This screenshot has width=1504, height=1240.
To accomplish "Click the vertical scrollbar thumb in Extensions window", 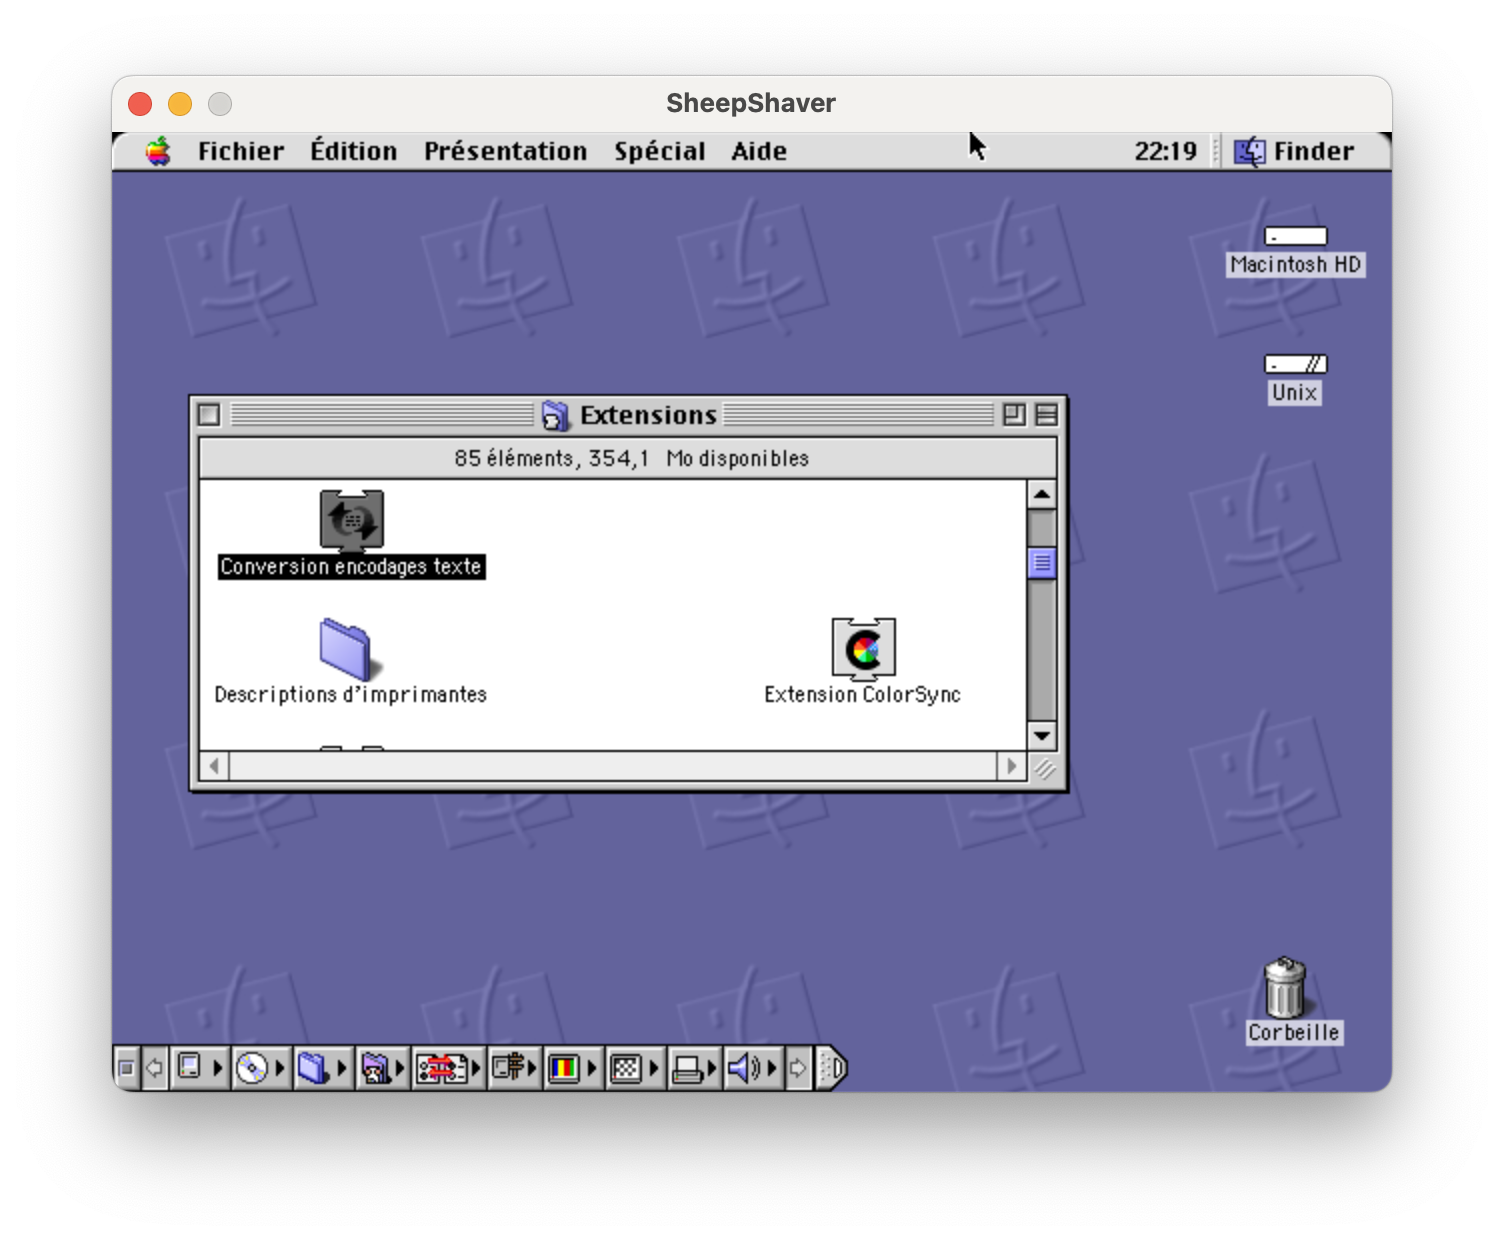I will pyautogui.click(x=1042, y=563).
